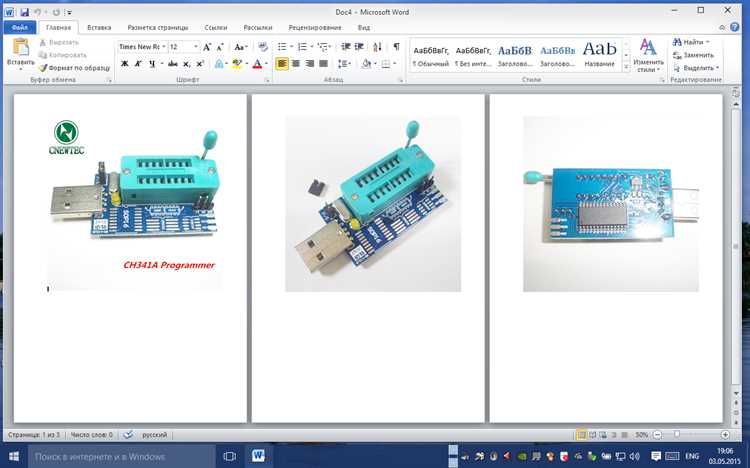Click the bulleted list icon
The width and height of the screenshot is (750, 468).
282,47
